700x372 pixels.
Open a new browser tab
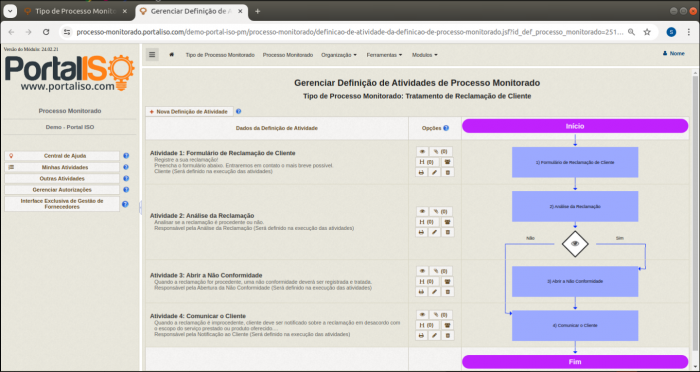[258, 12]
